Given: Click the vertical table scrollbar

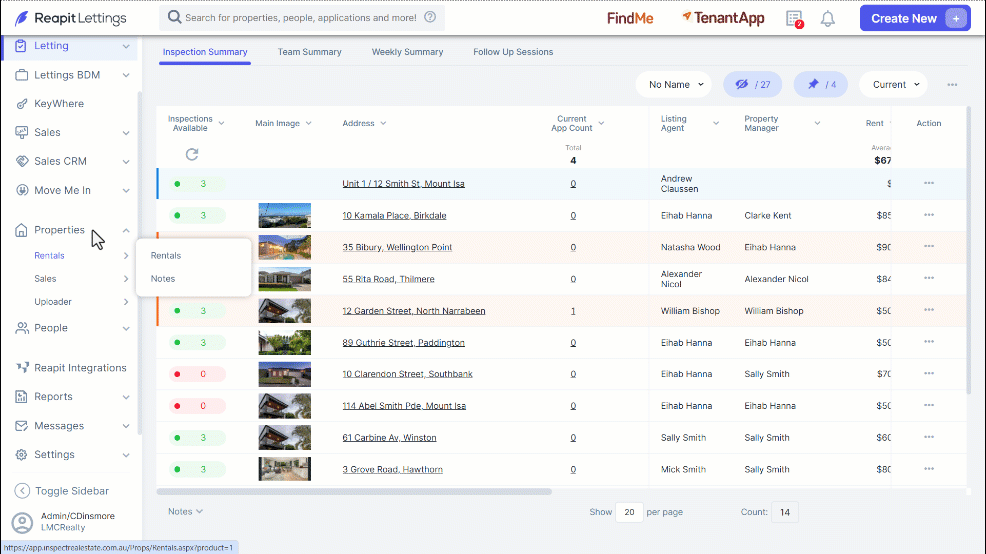Looking at the screenshot, I should 968,250.
